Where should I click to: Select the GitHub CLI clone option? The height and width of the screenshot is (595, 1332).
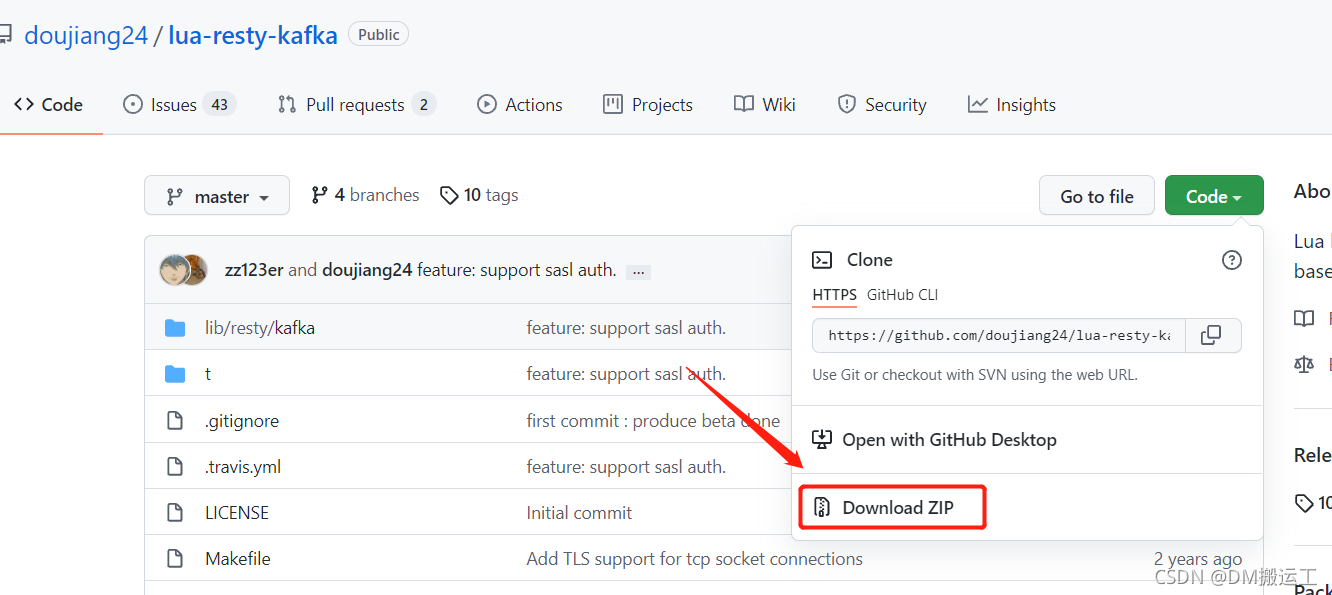click(902, 295)
